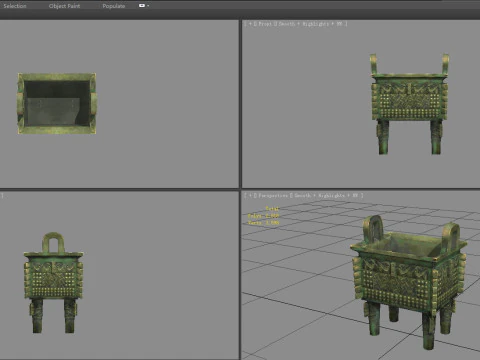Select the bronze vessel in the top-down viewport

pyautogui.click(x=57, y=104)
